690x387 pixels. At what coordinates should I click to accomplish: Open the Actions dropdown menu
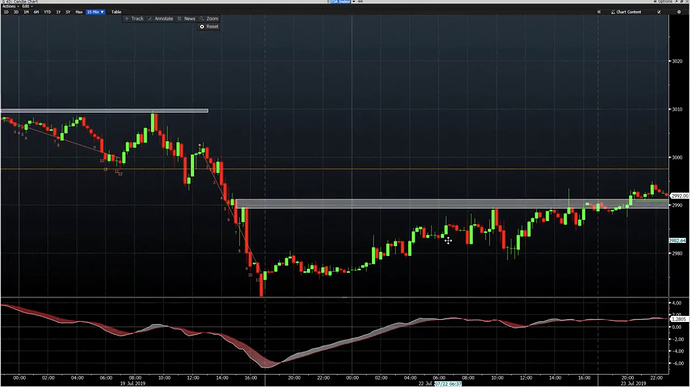pos(10,7)
